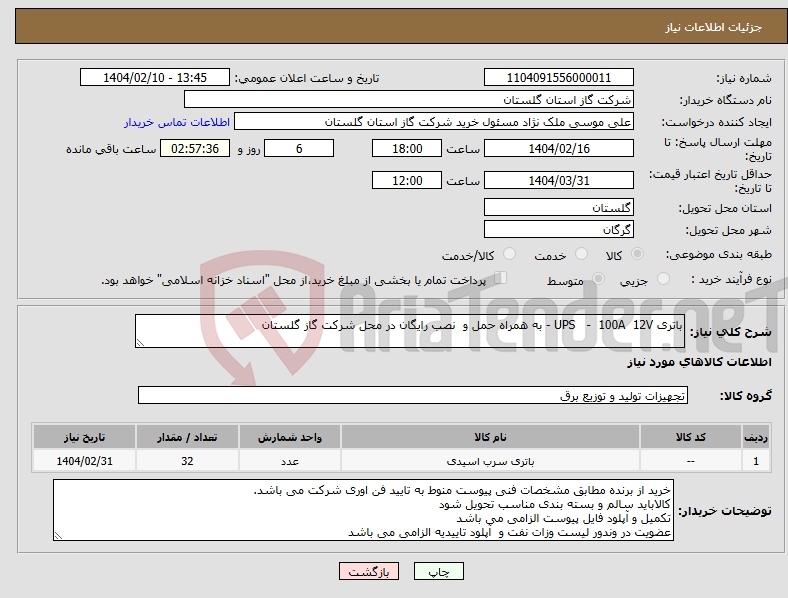Click the اطلاعات کالاهای مورد نیاز section heading
Screen dimensions: 788x598
point(699,362)
